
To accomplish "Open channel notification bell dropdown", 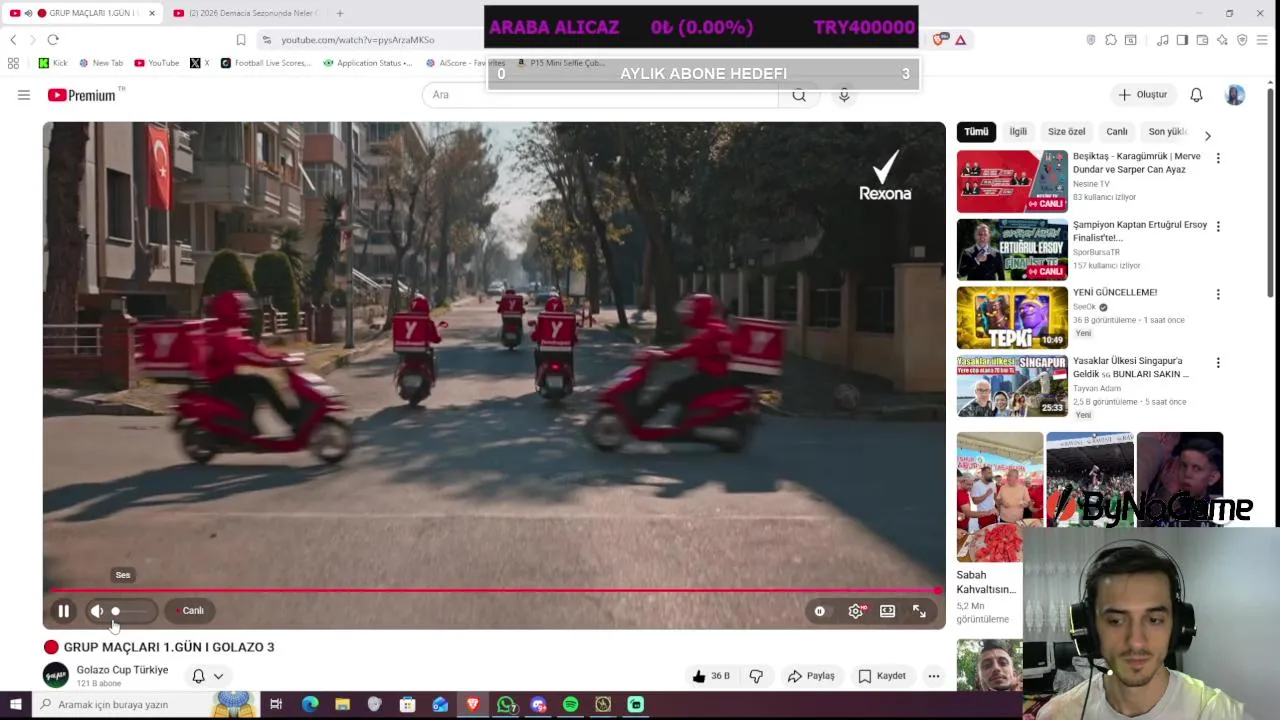I will tap(208, 676).
